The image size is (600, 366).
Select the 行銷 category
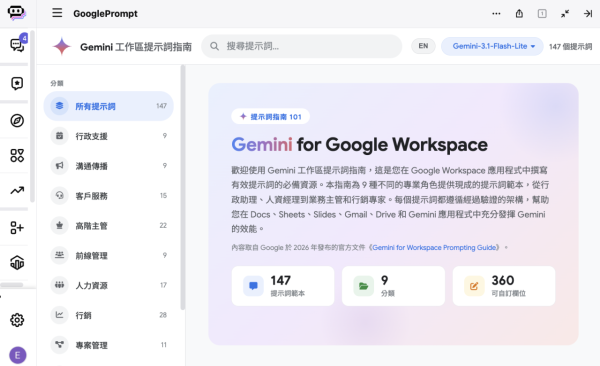coord(109,315)
